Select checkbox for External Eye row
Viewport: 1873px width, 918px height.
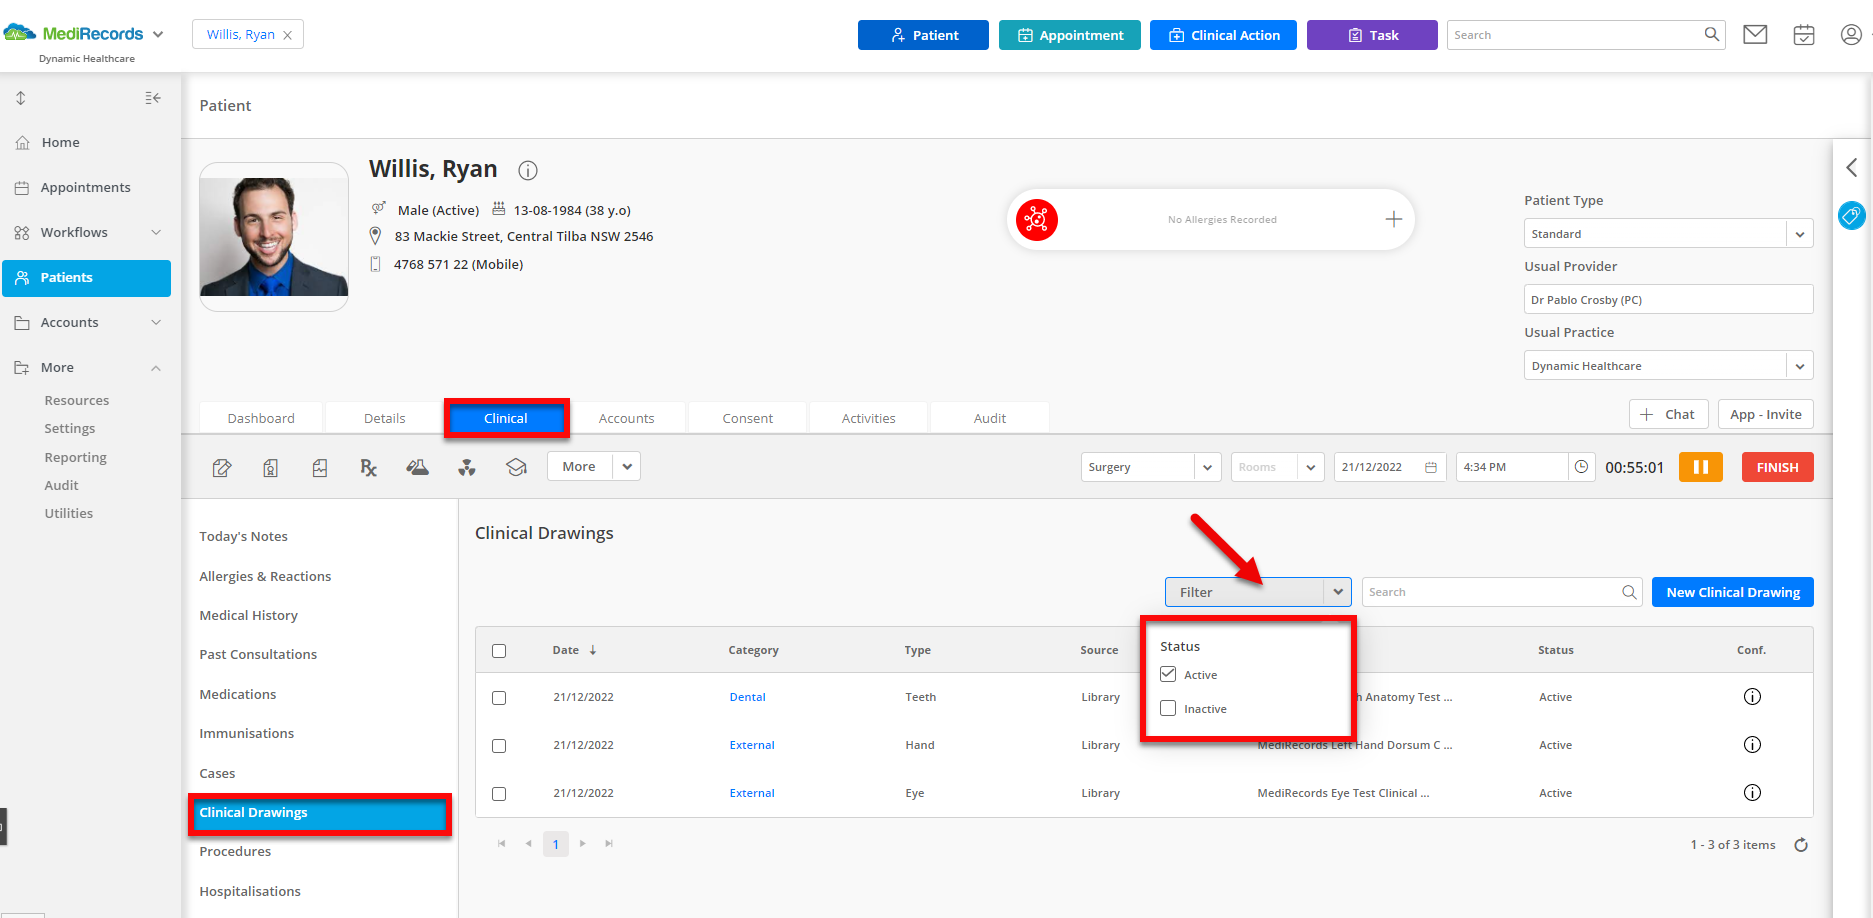coord(499,794)
